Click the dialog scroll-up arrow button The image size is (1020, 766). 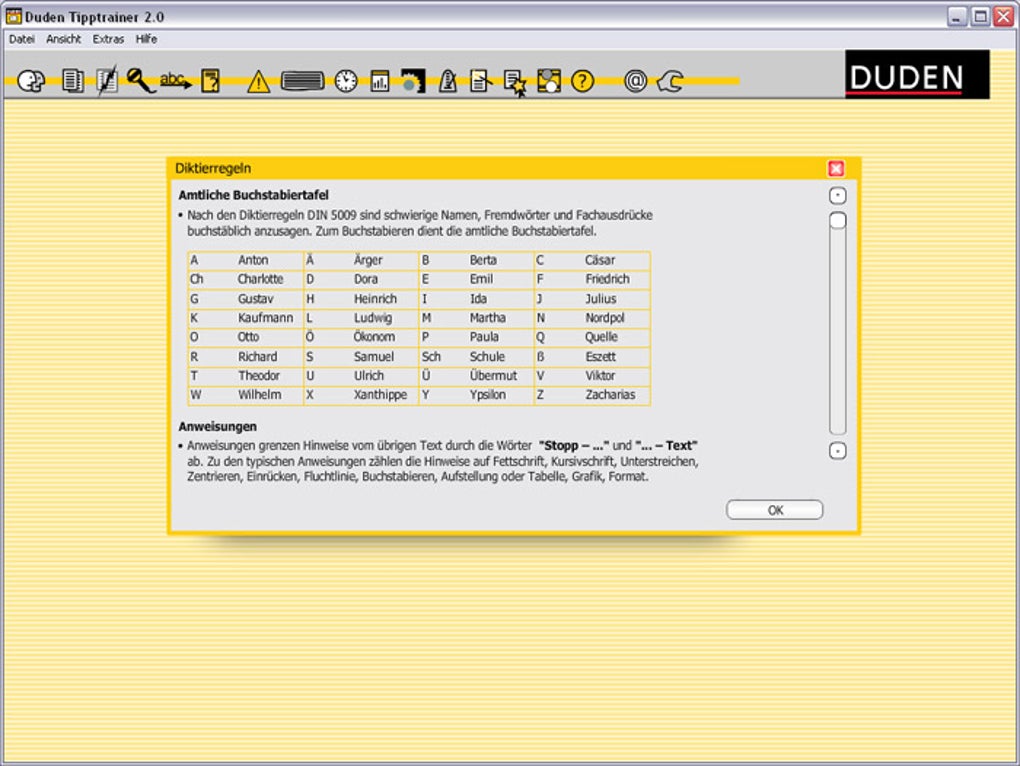837,196
